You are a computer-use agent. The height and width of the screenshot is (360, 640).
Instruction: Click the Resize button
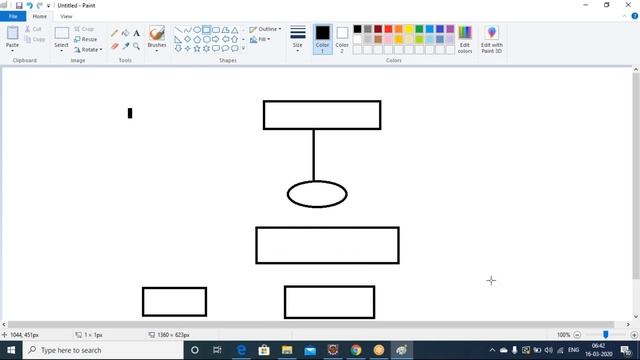86,39
